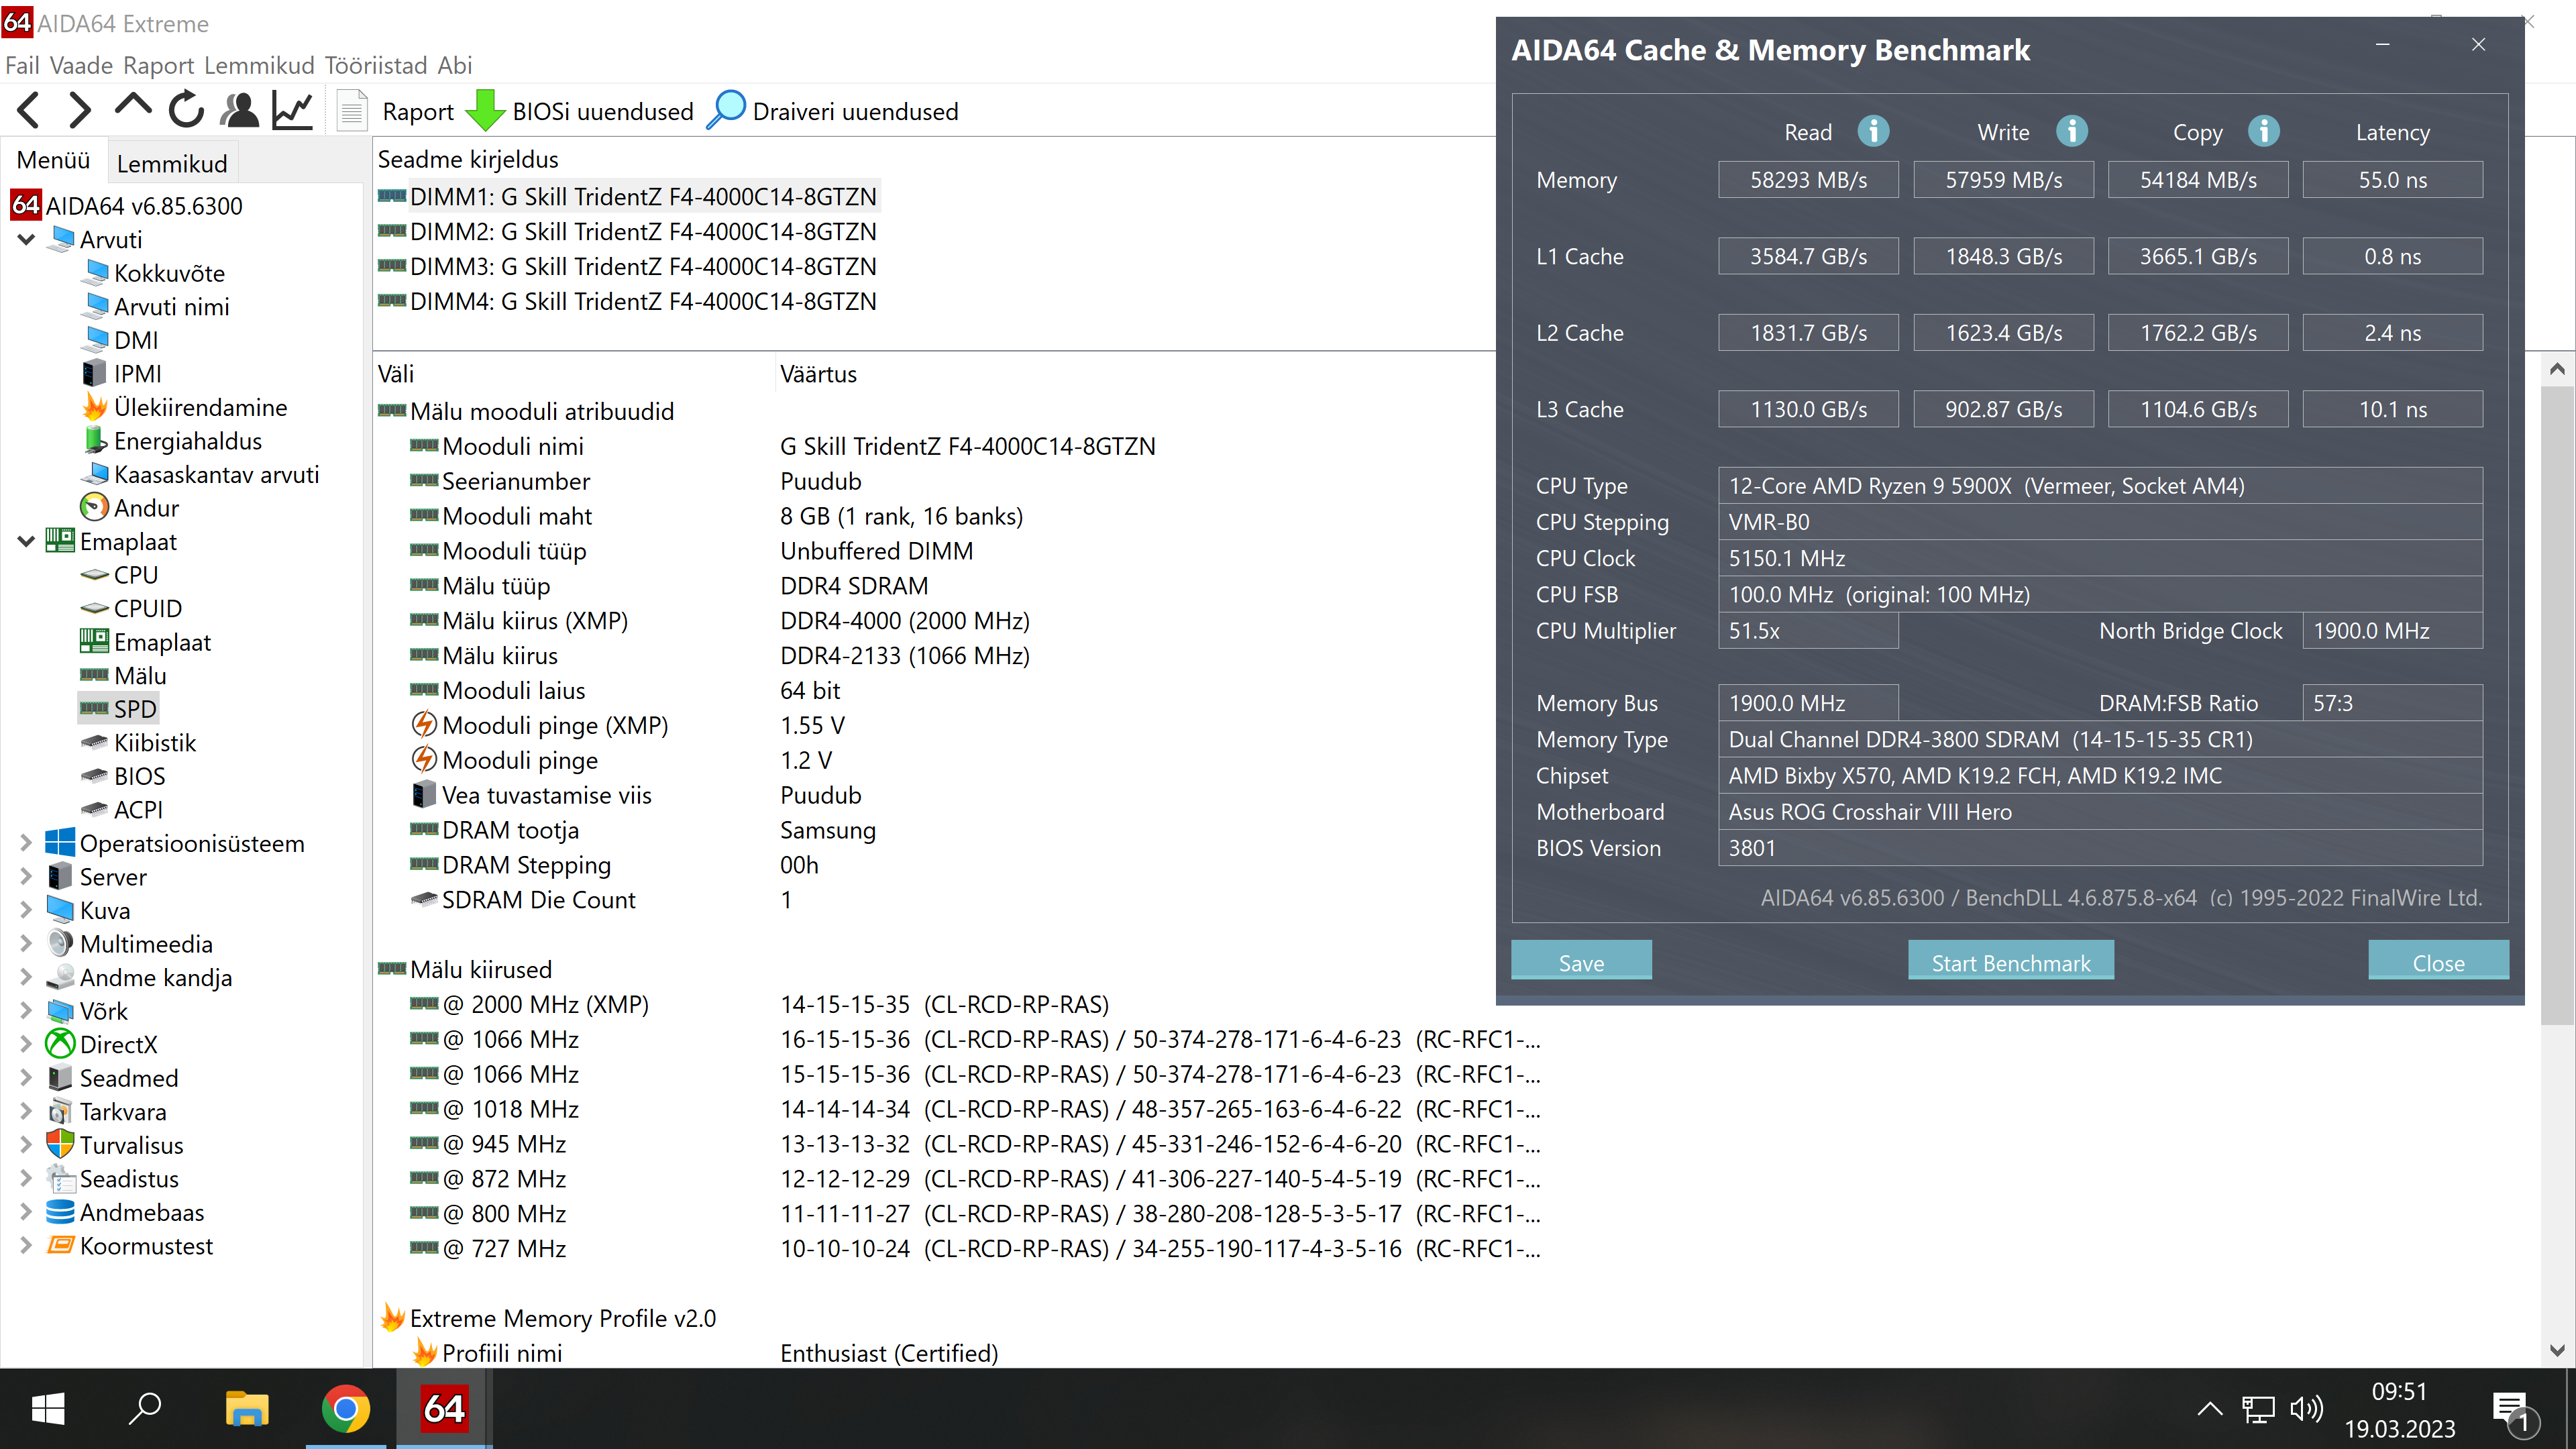The height and width of the screenshot is (1449, 2576).
Task: Show hidden system tray icons
Action: click(x=2210, y=1409)
